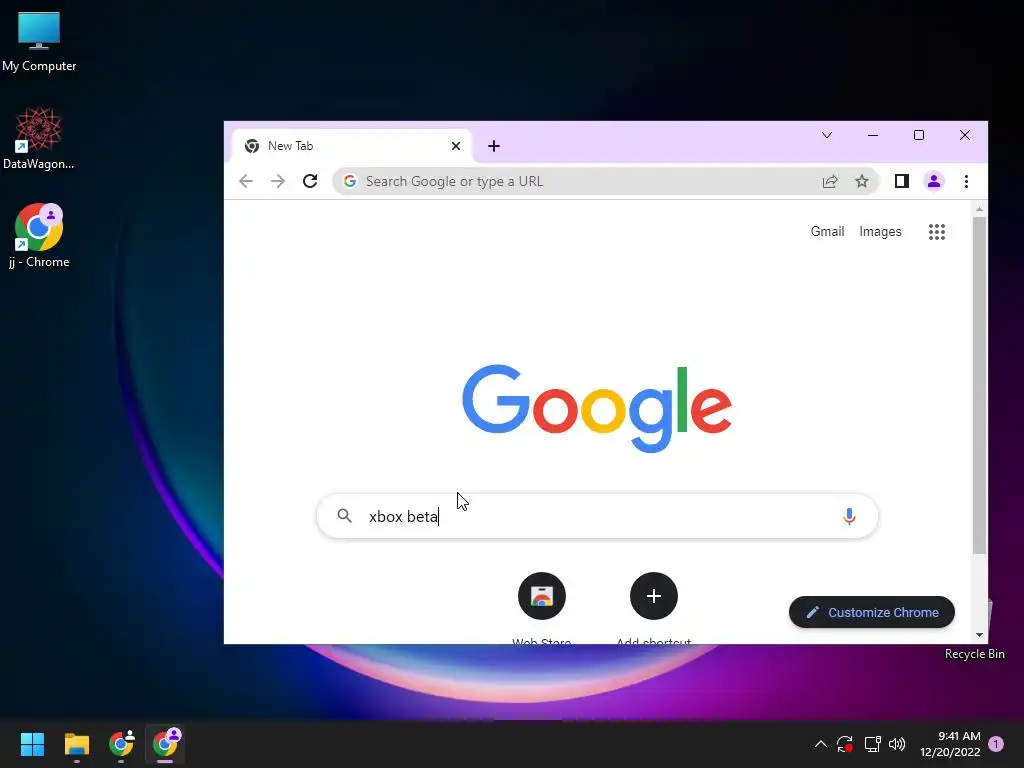This screenshot has width=1024, height=768.
Task: Open the Gmail link
Action: (x=827, y=231)
